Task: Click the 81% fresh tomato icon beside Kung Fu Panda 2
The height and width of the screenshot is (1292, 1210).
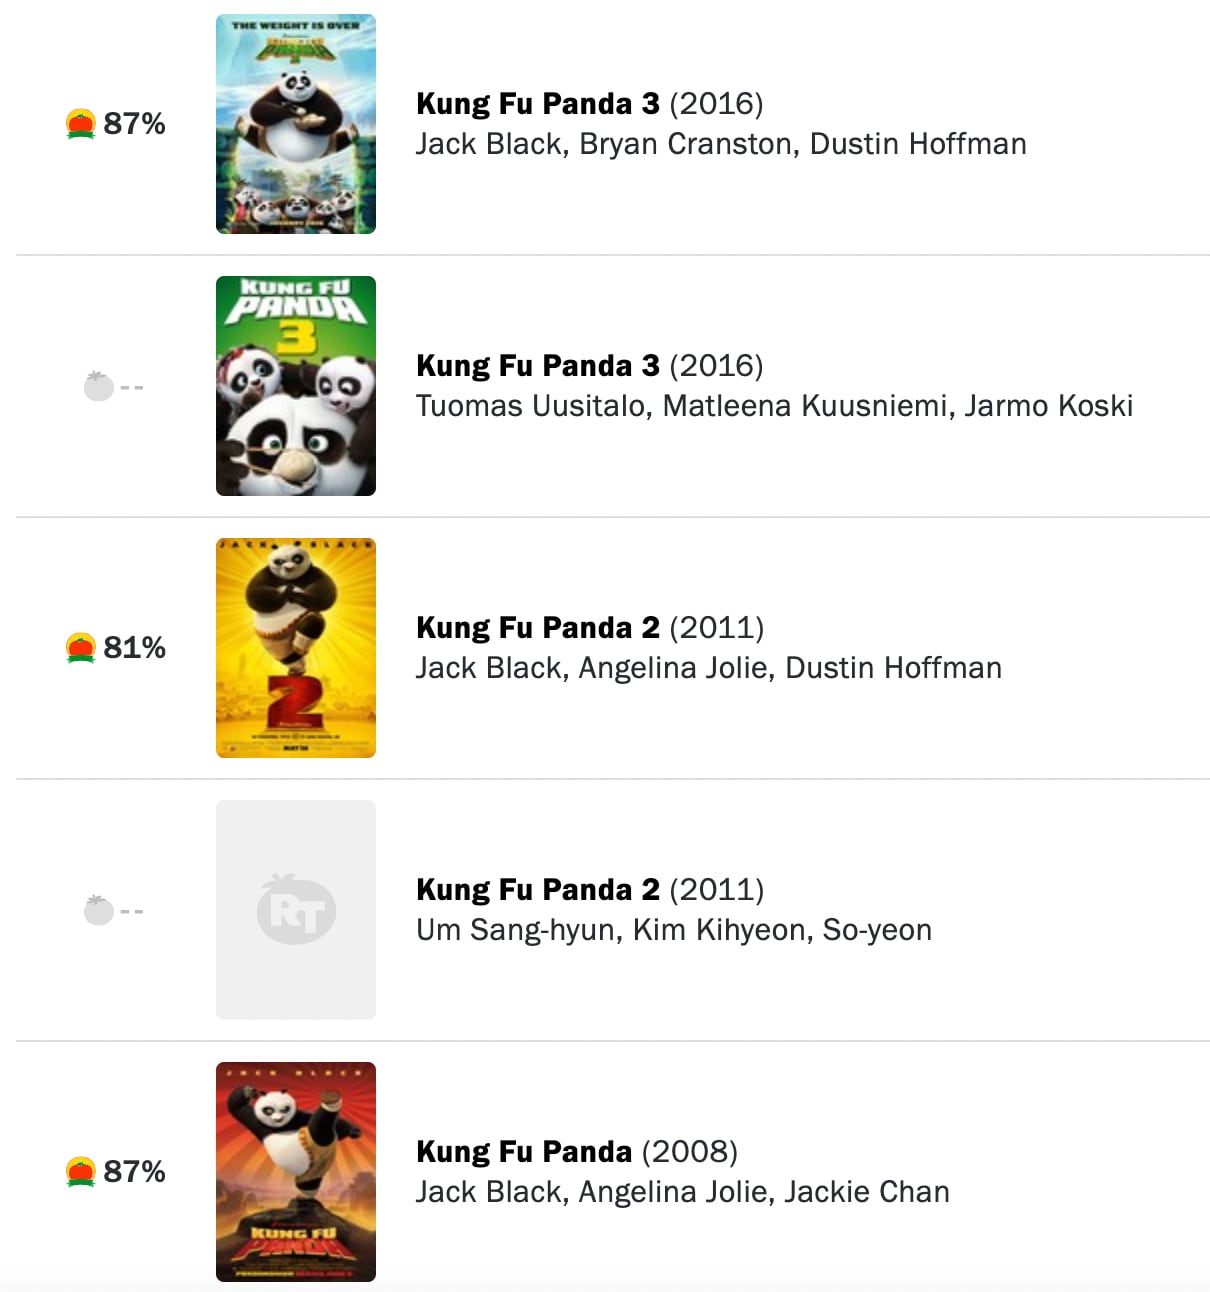Action: pos(80,647)
